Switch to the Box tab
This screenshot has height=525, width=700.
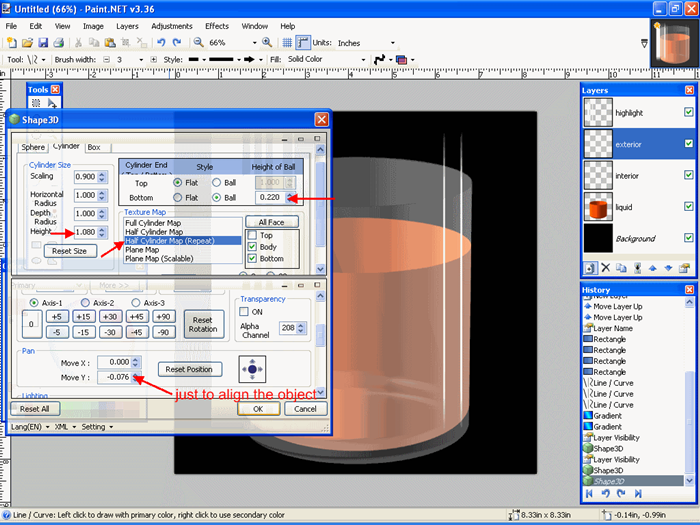tap(94, 147)
